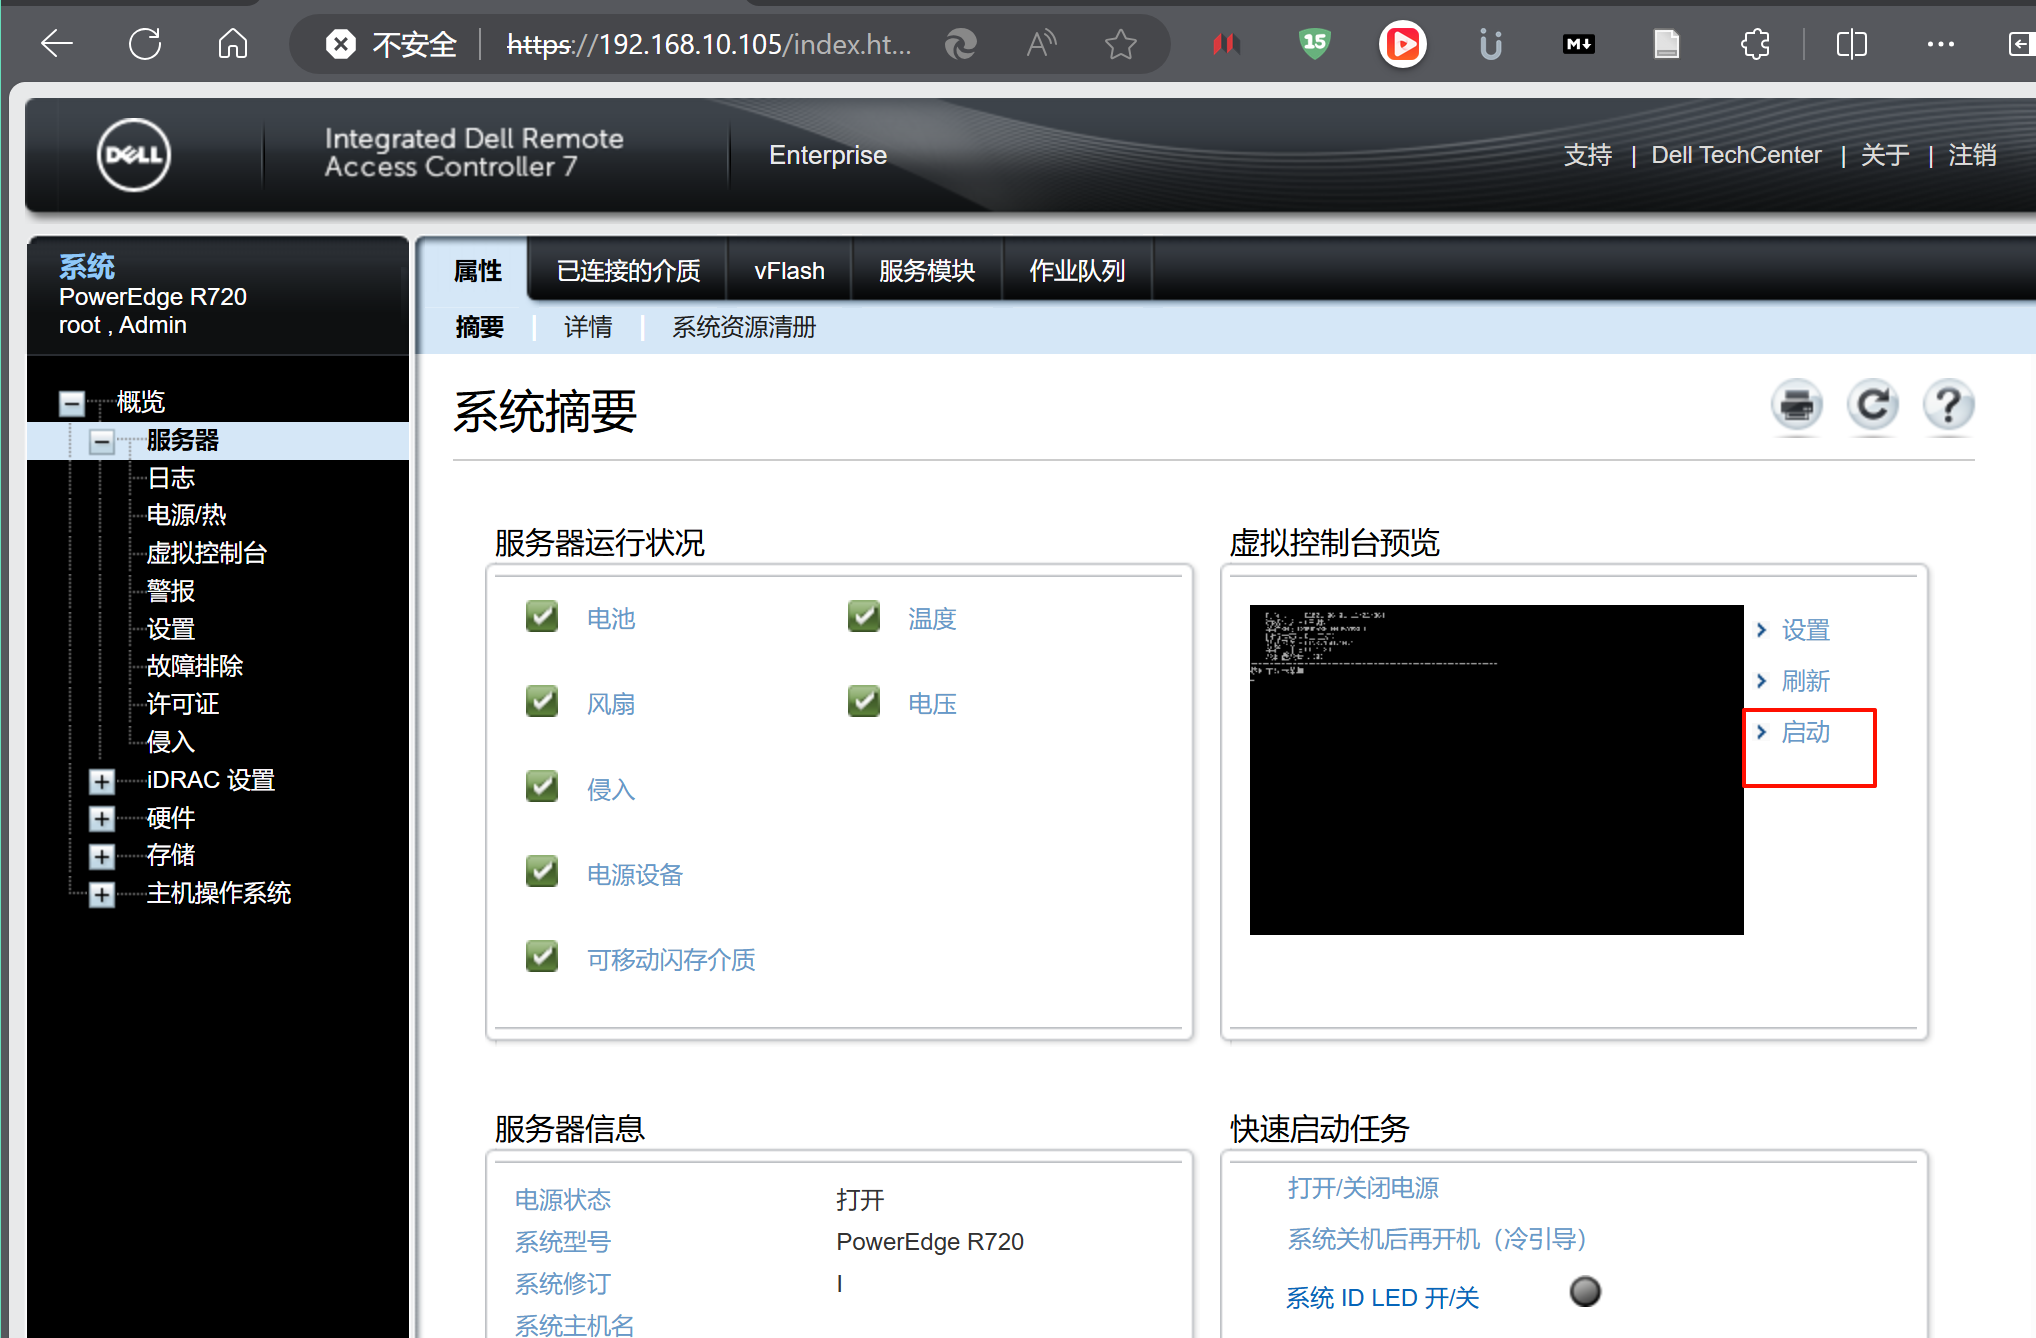The height and width of the screenshot is (1338, 2036).
Task: Click the browser split screen icon
Action: (1851, 44)
